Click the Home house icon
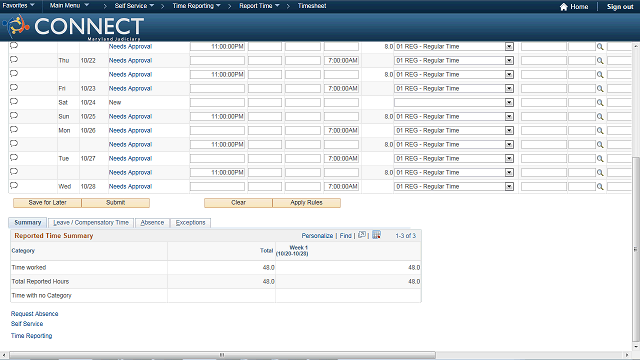 [x=564, y=7]
